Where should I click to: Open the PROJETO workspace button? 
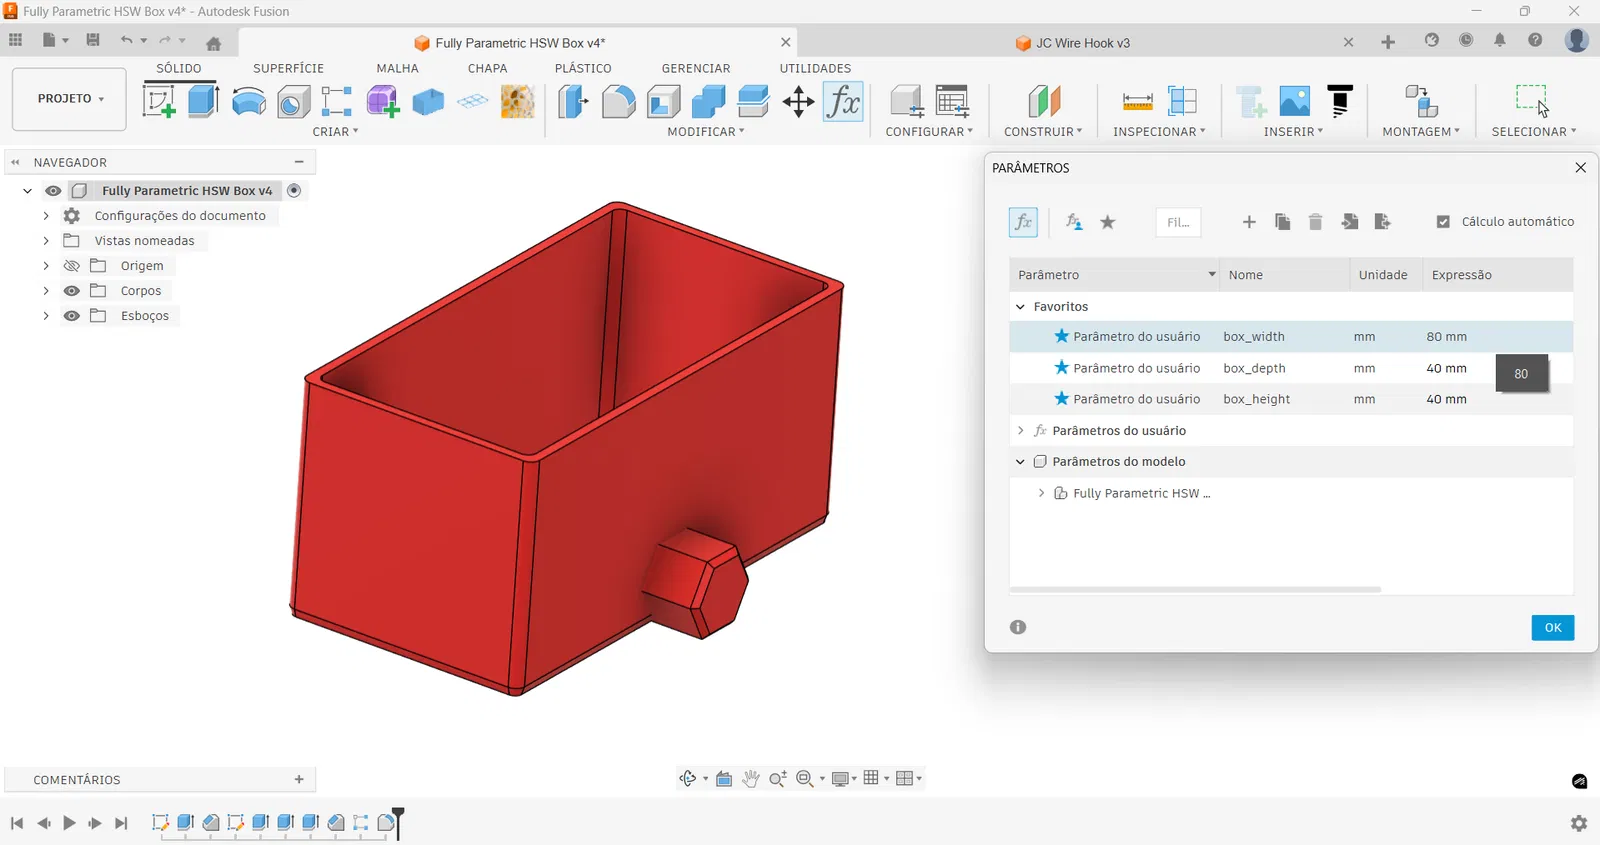(x=69, y=99)
